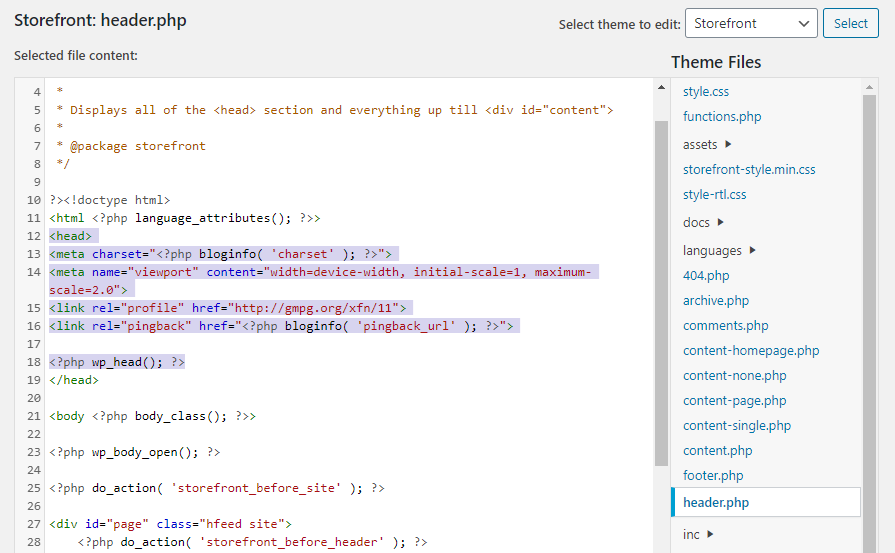
Task: Click the pingback link line
Action: [281, 326]
